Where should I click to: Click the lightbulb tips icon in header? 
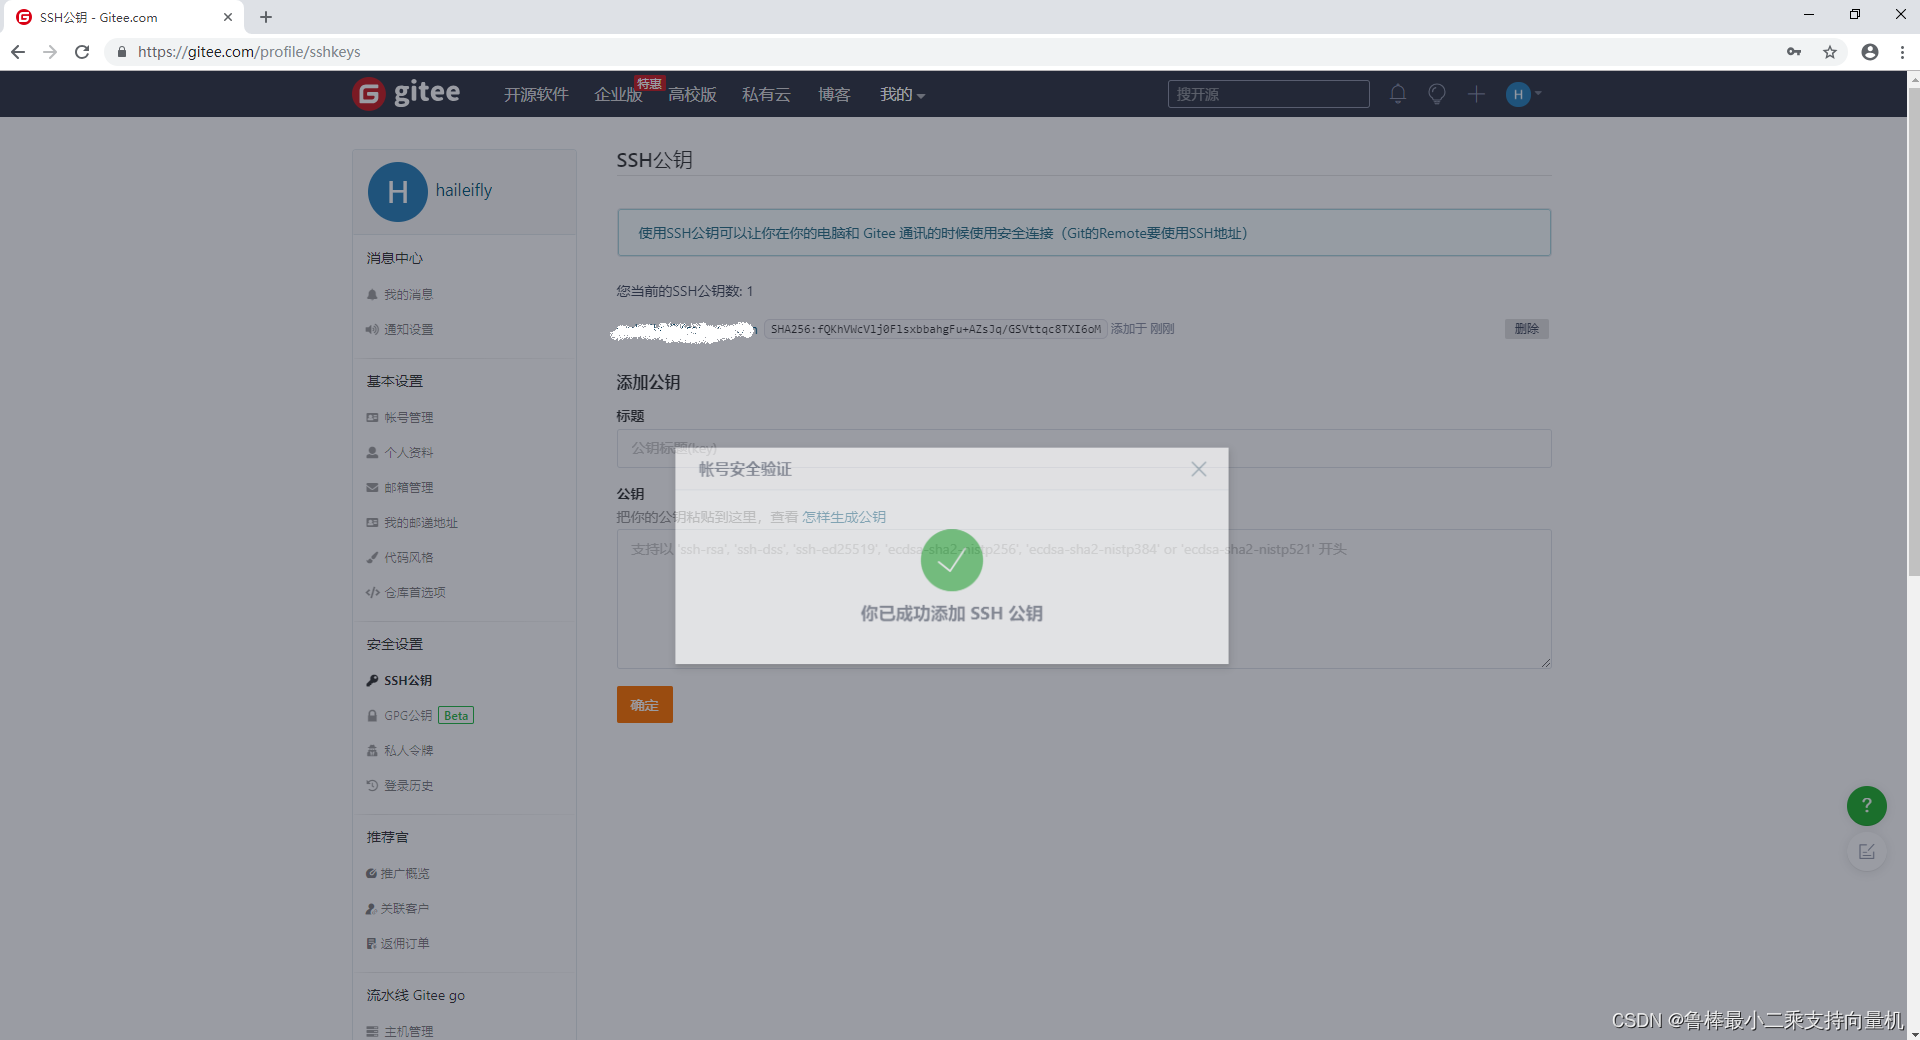point(1437,94)
